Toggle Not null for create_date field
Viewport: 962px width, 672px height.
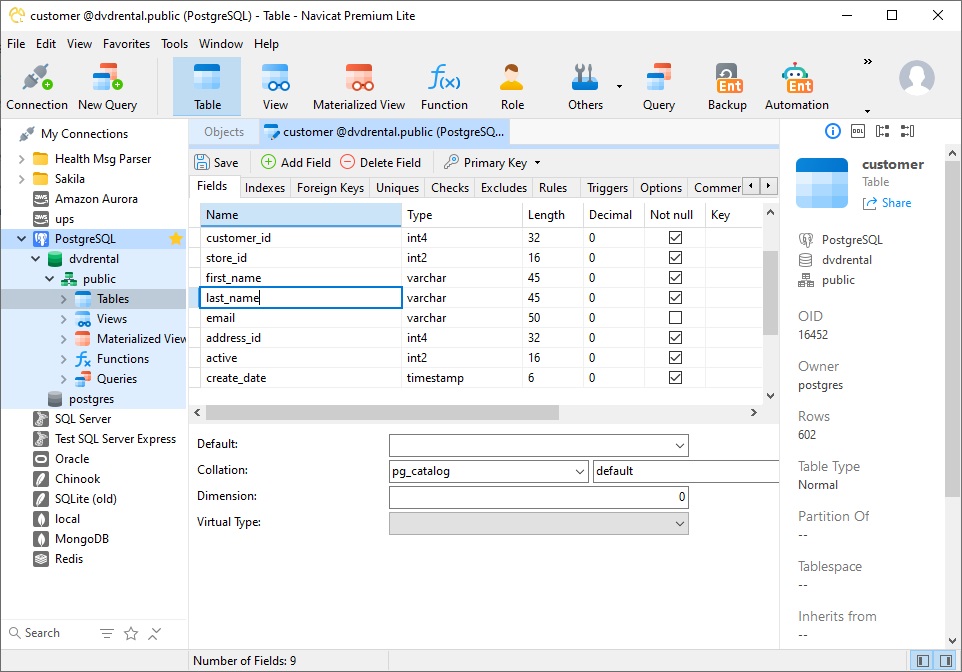click(x=675, y=377)
